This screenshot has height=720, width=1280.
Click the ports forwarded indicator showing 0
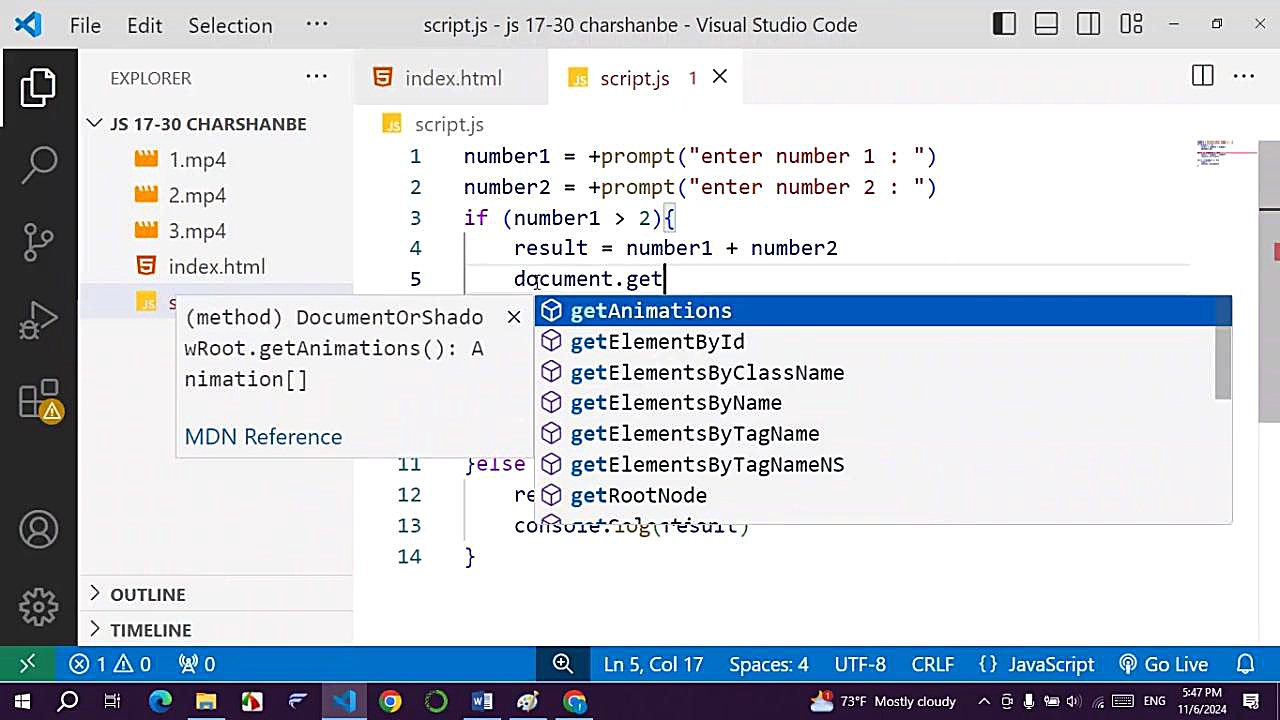click(196, 664)
